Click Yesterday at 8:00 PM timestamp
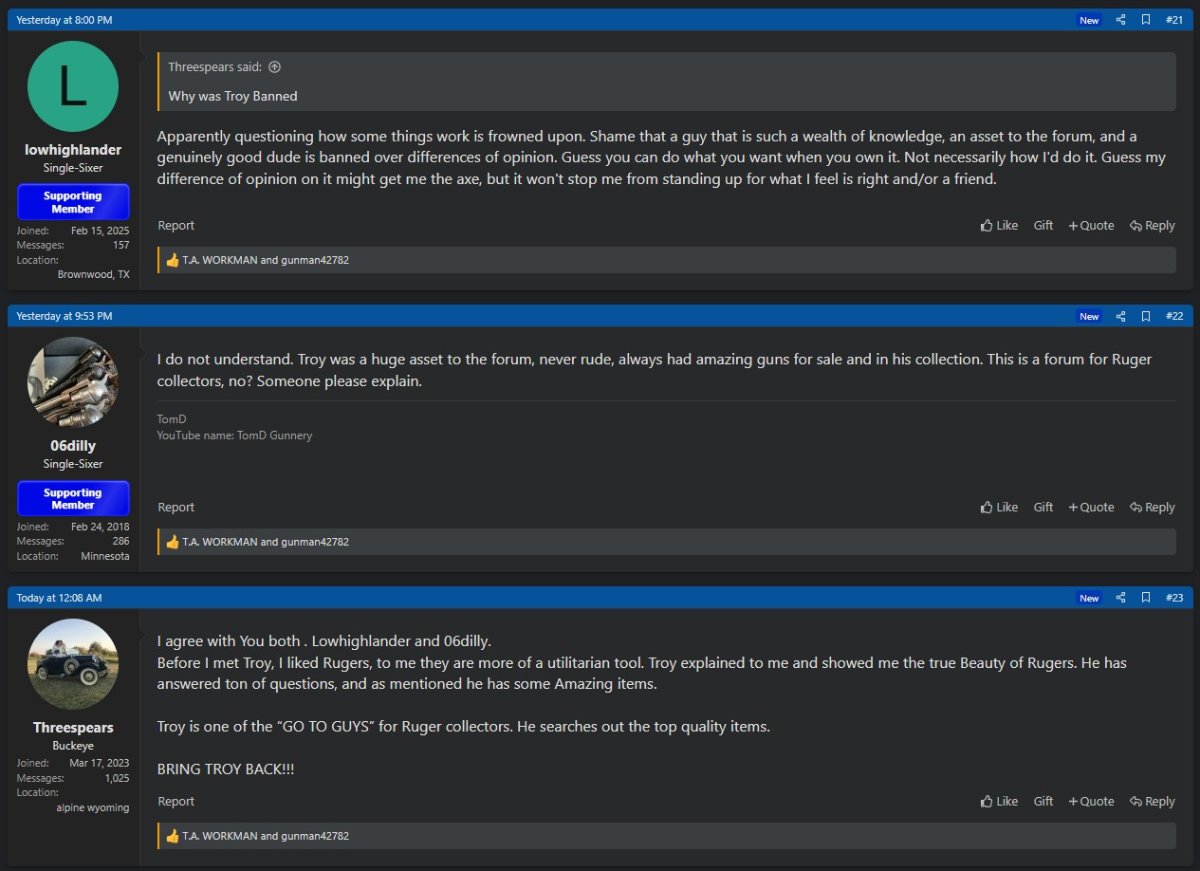This screenshot has height=871, width=1200. 64,20
